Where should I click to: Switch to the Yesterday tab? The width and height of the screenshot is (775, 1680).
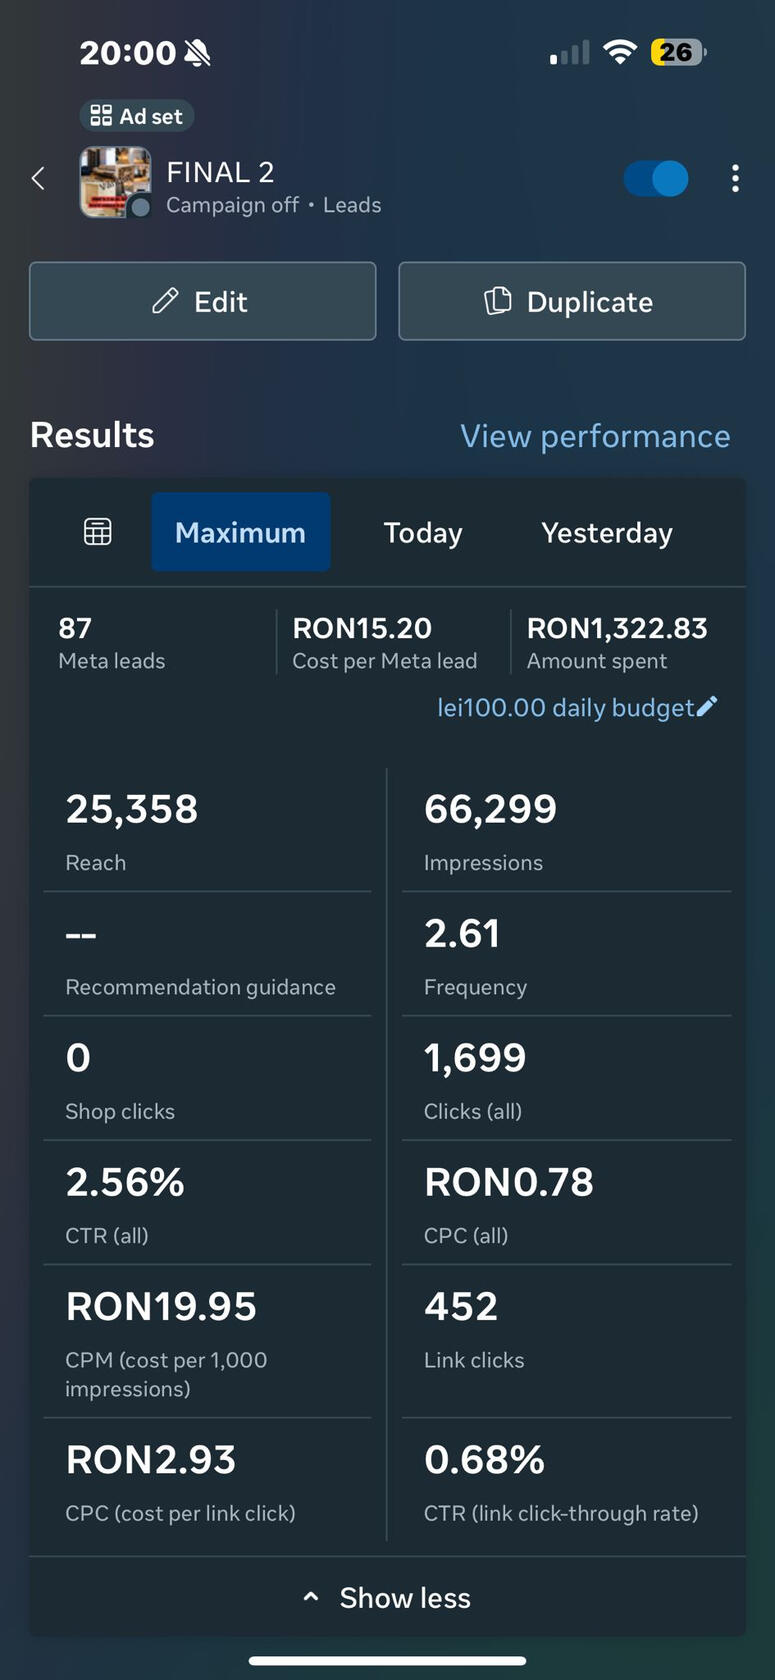click(606, 532)
